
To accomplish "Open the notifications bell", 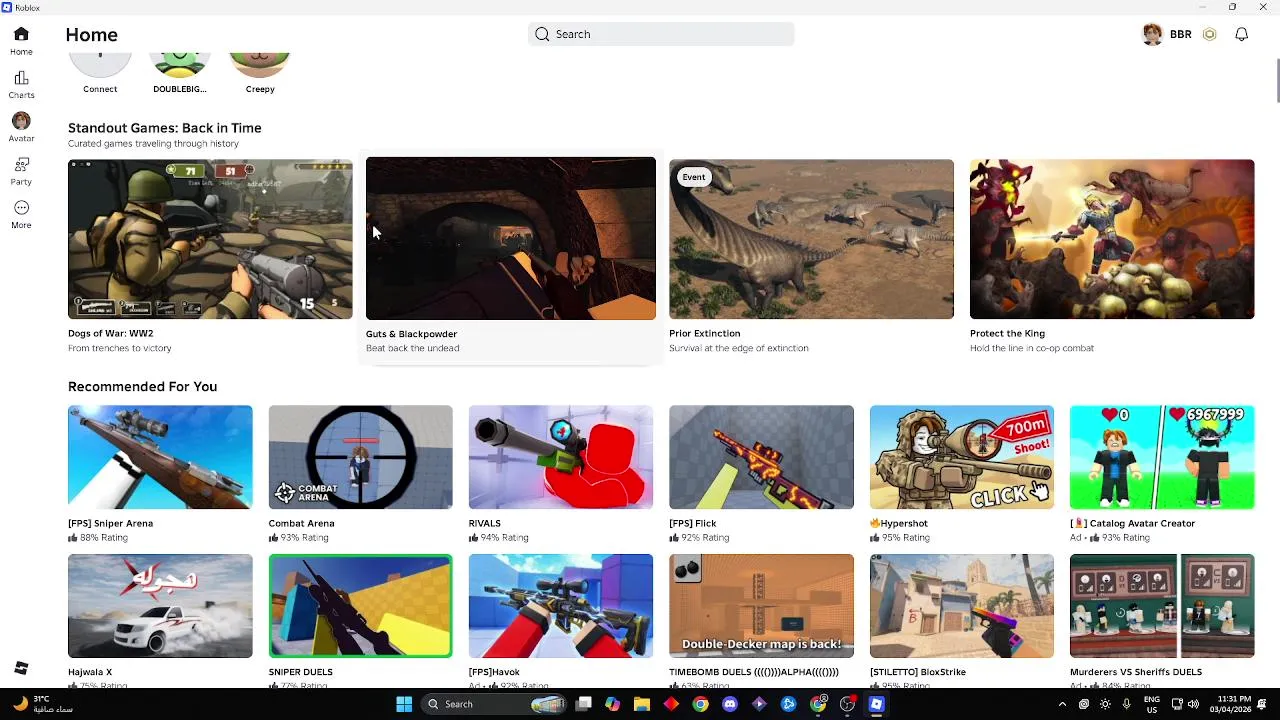I will pyautogui.click(x=1241, y=34).
